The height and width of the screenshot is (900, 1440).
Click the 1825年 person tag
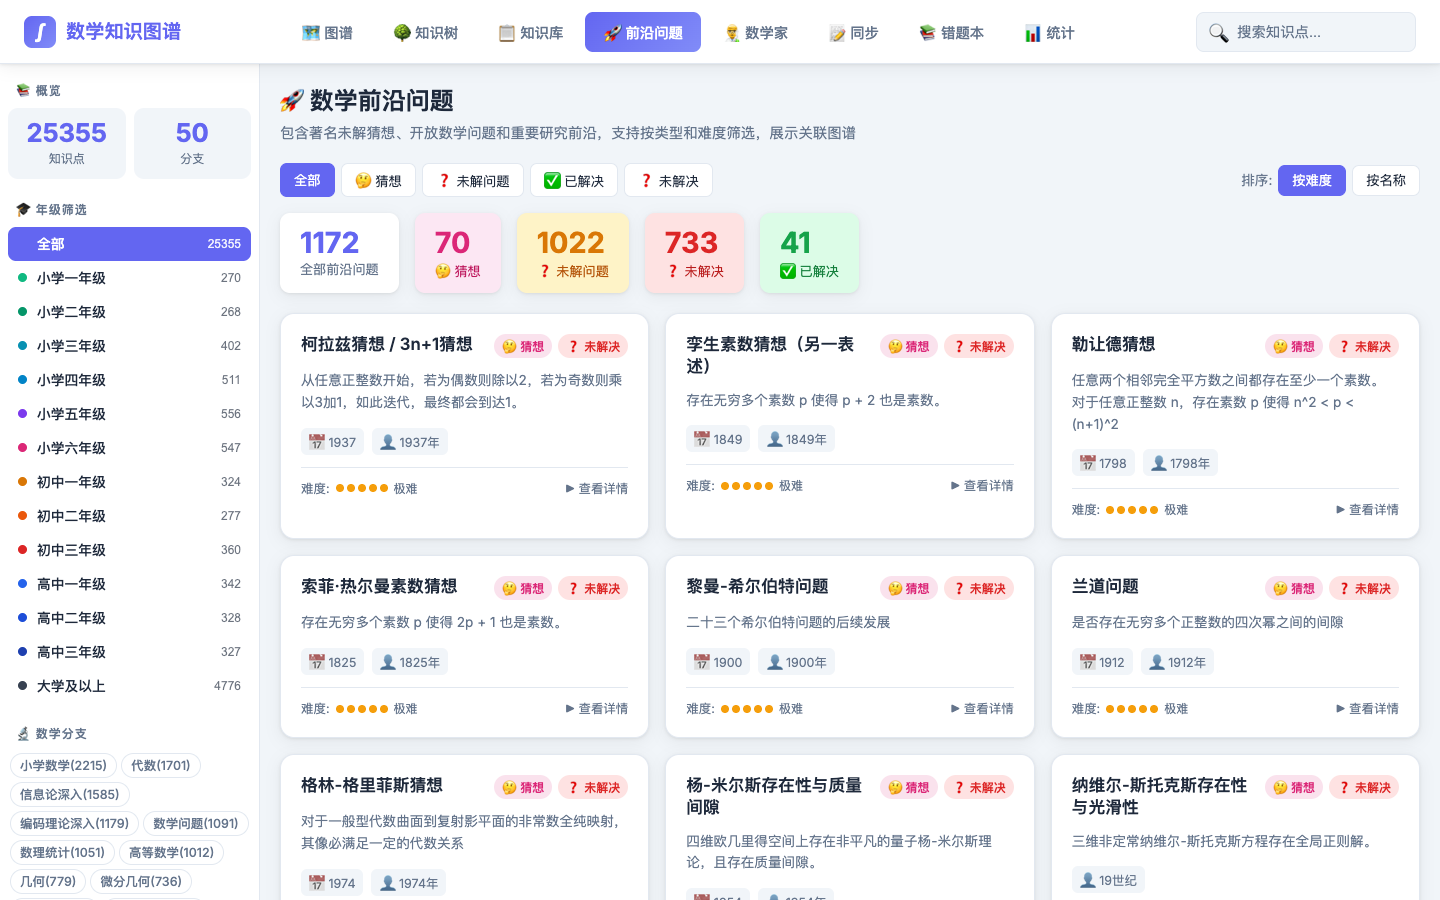[410, 662]
